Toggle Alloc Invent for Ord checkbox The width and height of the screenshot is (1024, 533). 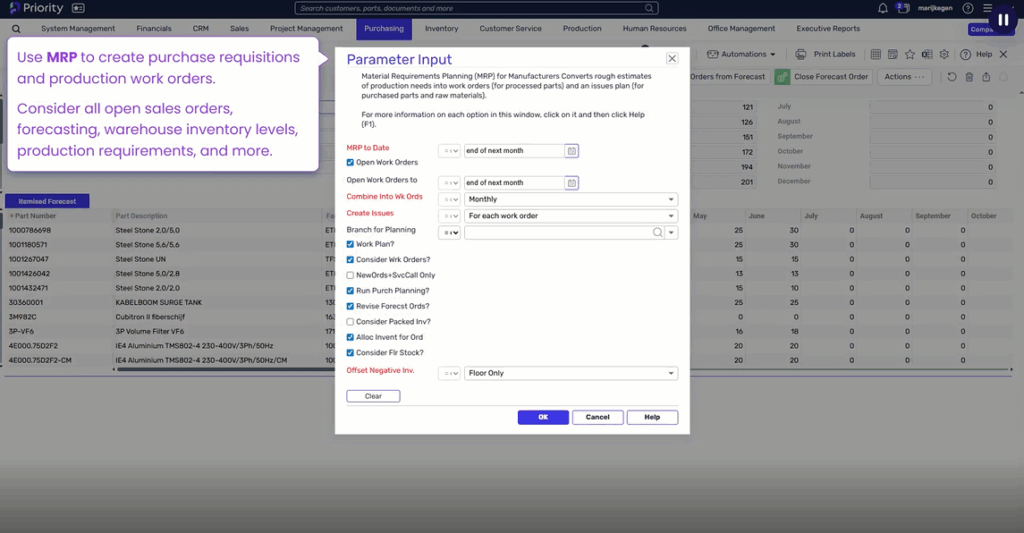(x=350, y=338)
